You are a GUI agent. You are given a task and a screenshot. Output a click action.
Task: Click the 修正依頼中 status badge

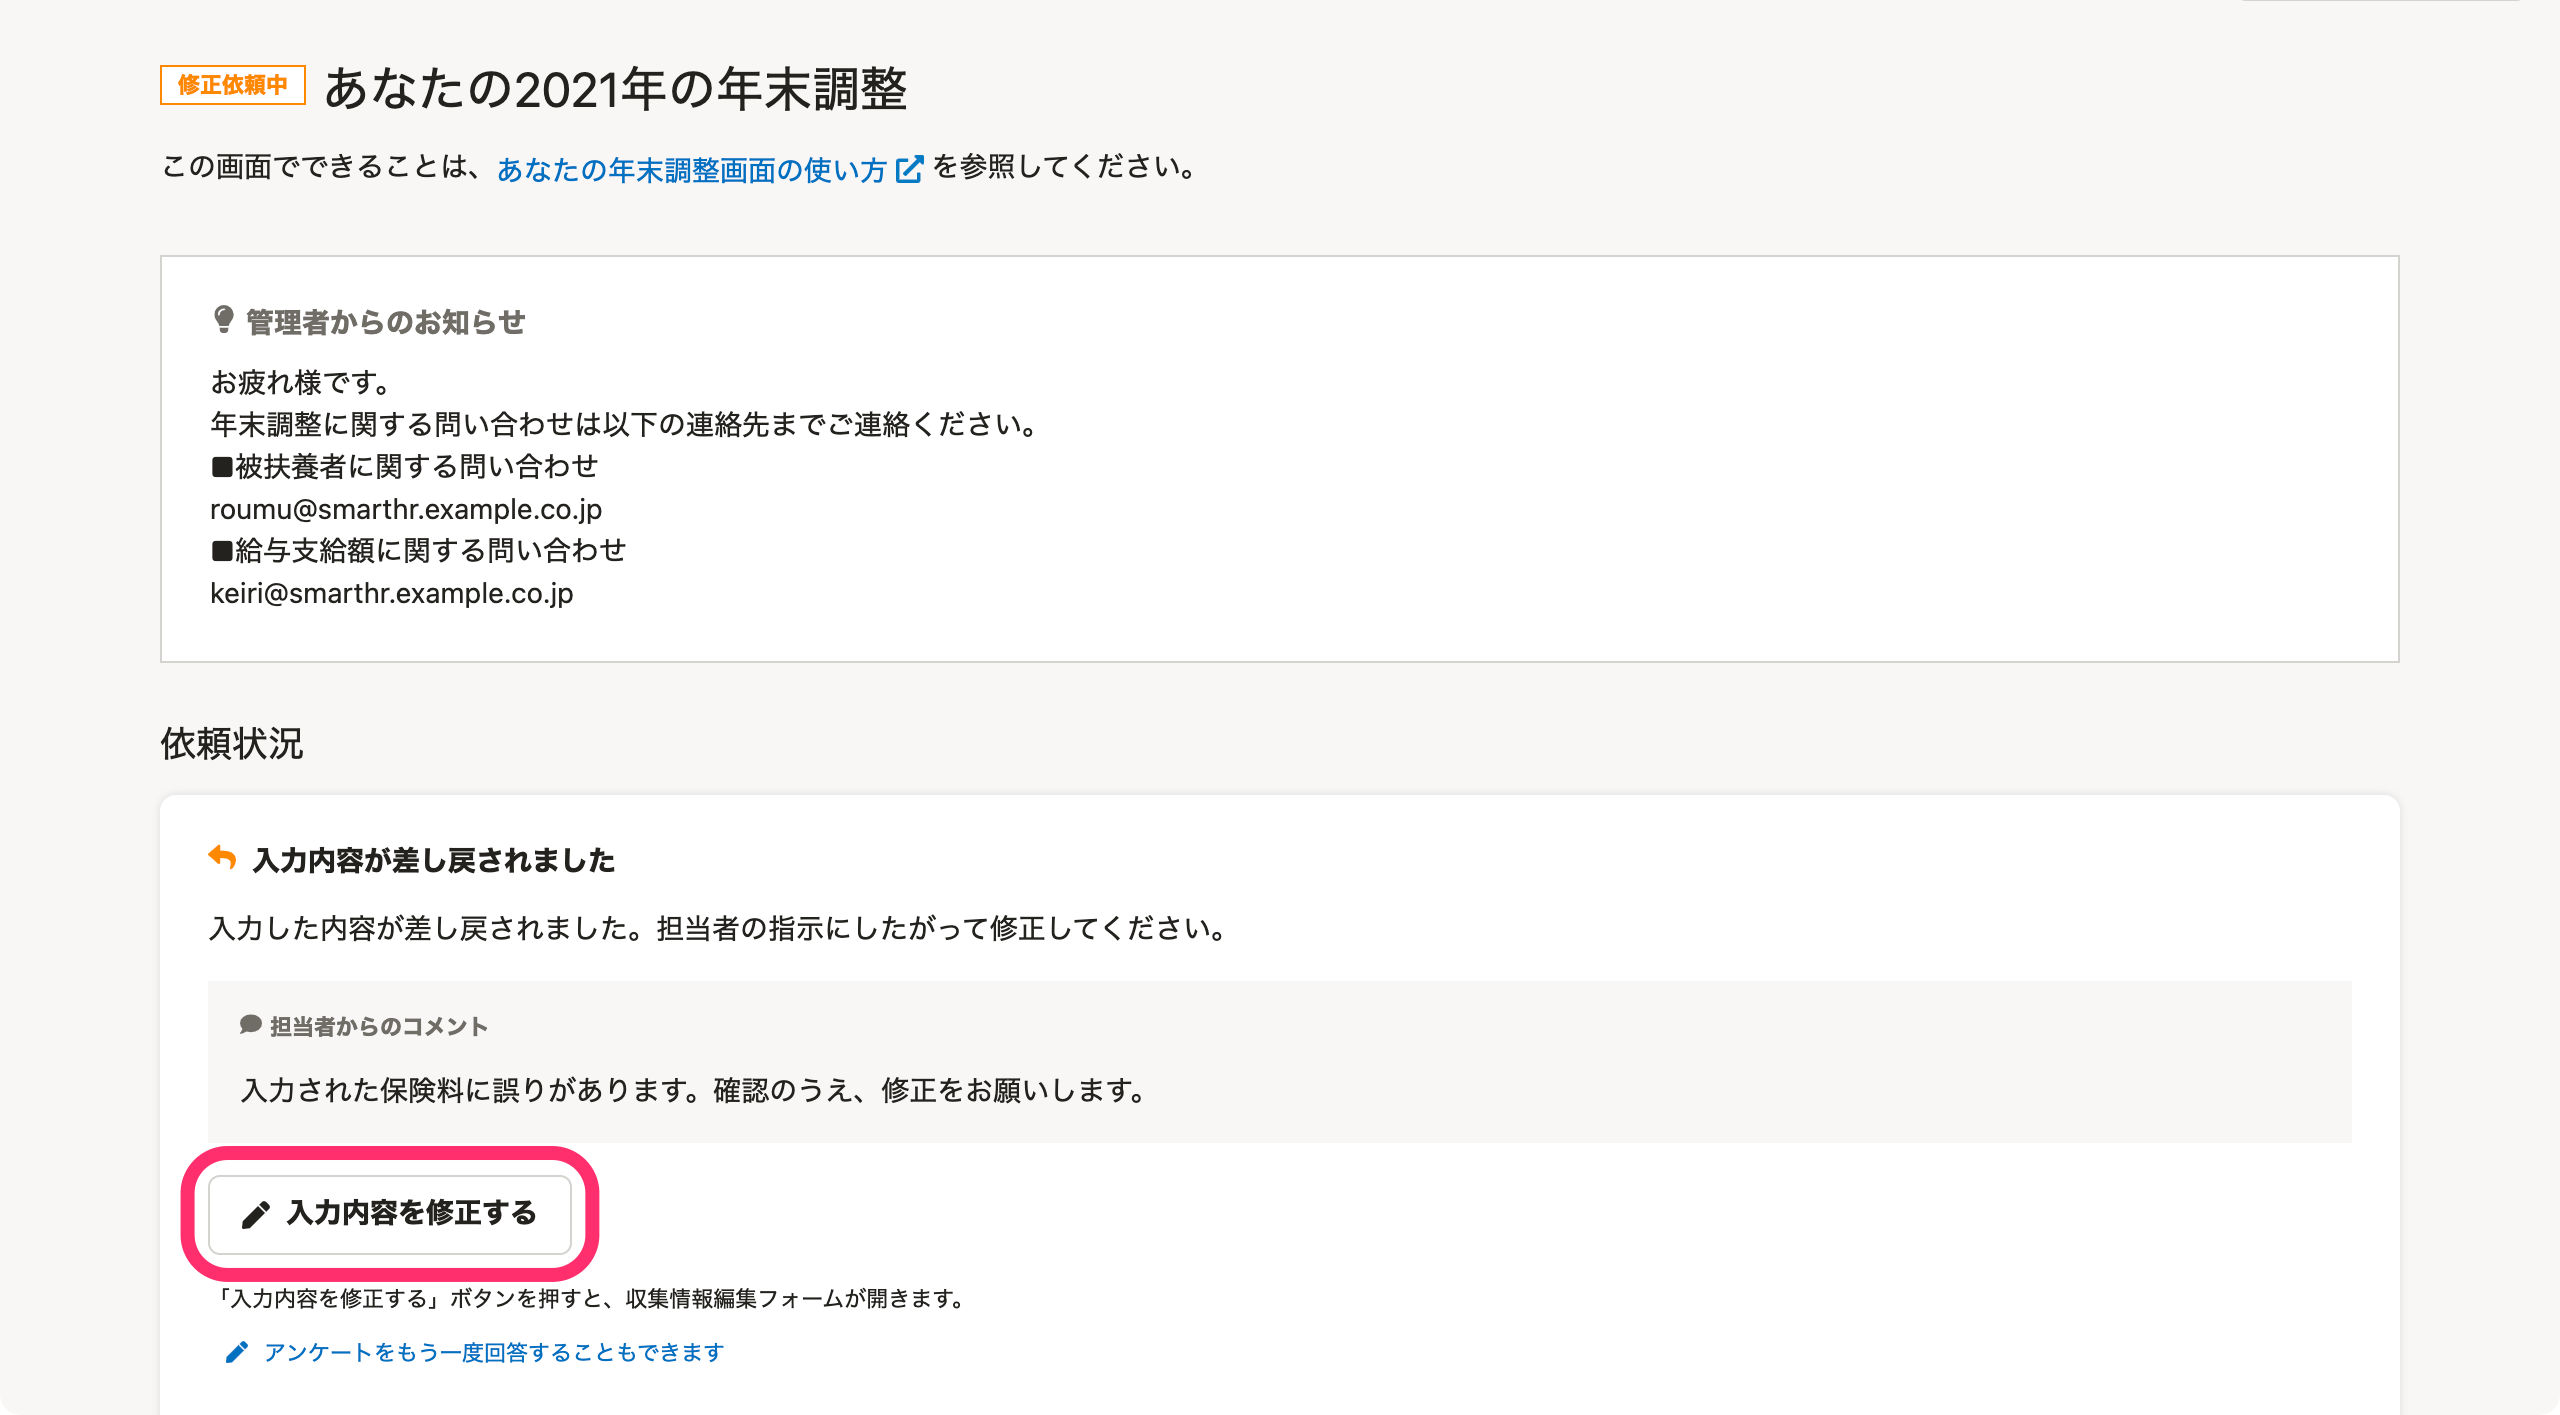[x=233, y=85]
